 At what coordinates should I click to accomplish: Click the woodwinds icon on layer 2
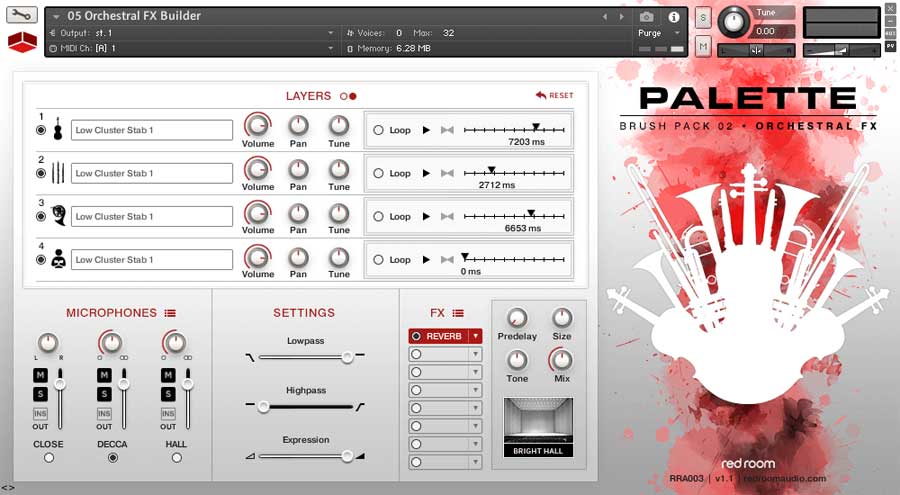58,173
